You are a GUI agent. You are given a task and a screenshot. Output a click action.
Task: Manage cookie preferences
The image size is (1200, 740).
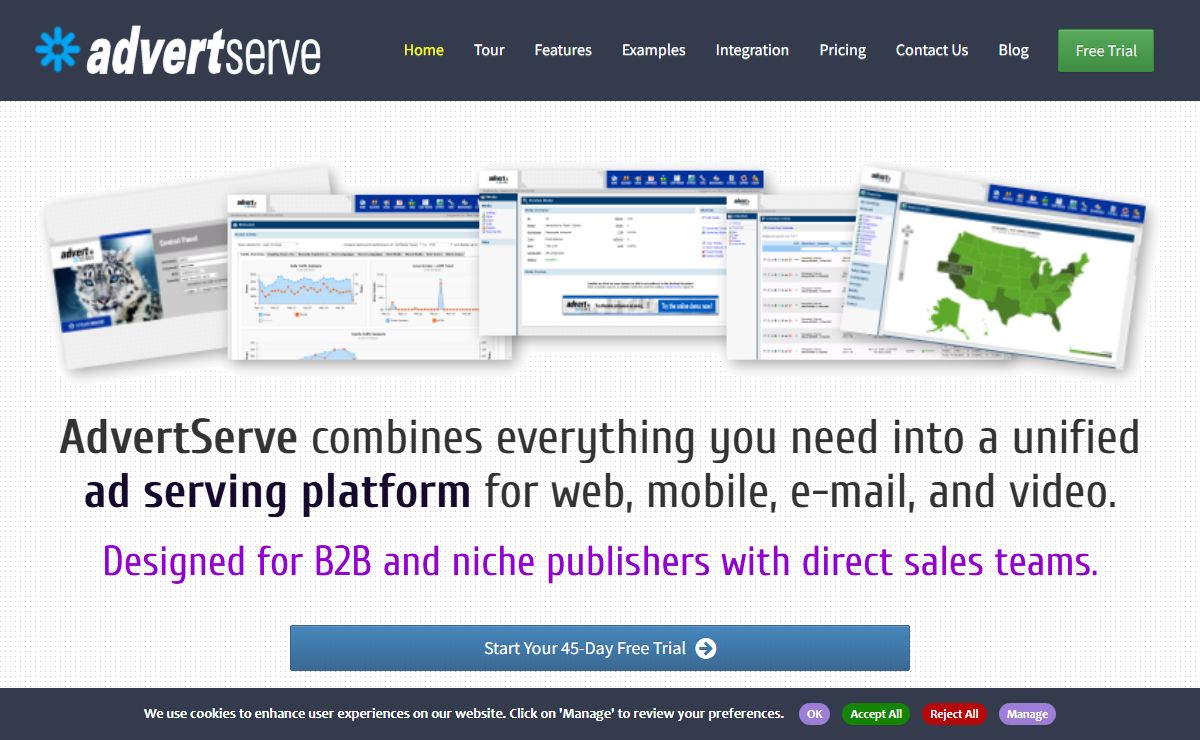(x=1027, y=714)
